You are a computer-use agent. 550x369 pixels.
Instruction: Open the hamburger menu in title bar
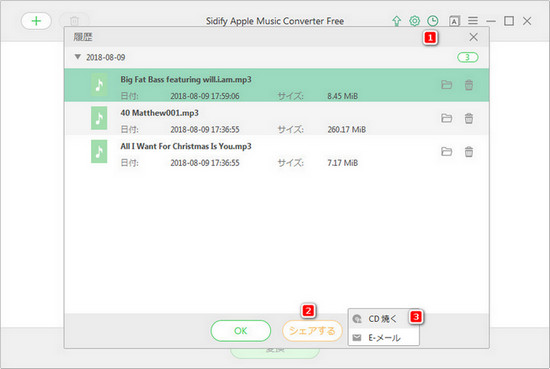[473, 21]
